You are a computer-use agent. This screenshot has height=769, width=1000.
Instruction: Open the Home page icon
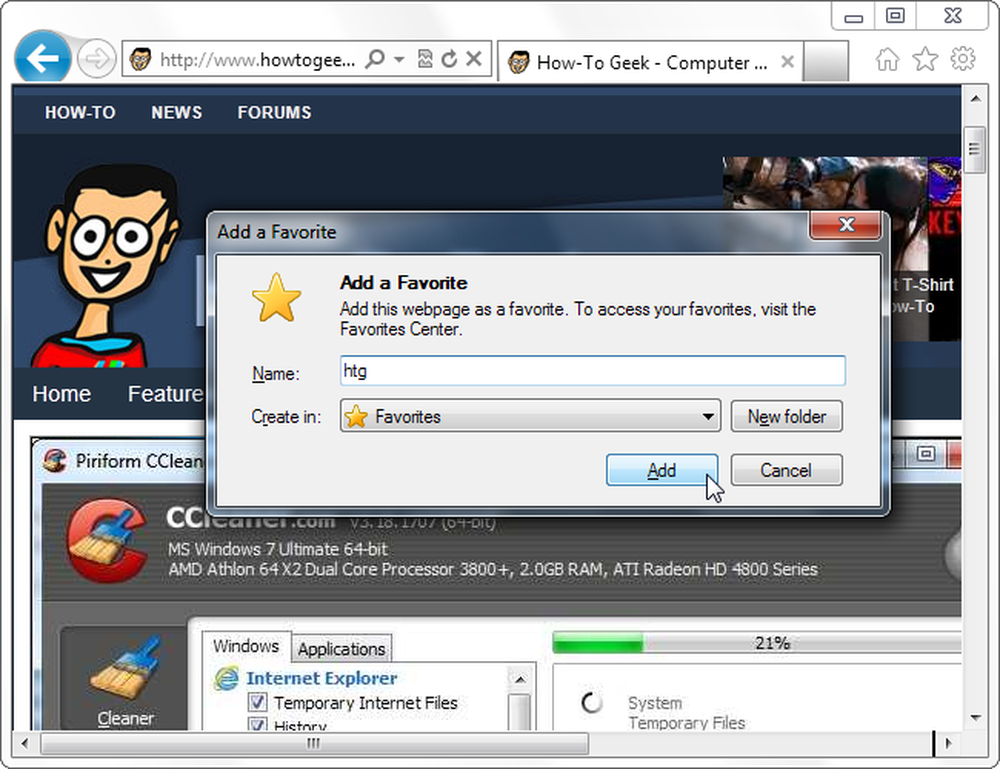pos(887,59)
